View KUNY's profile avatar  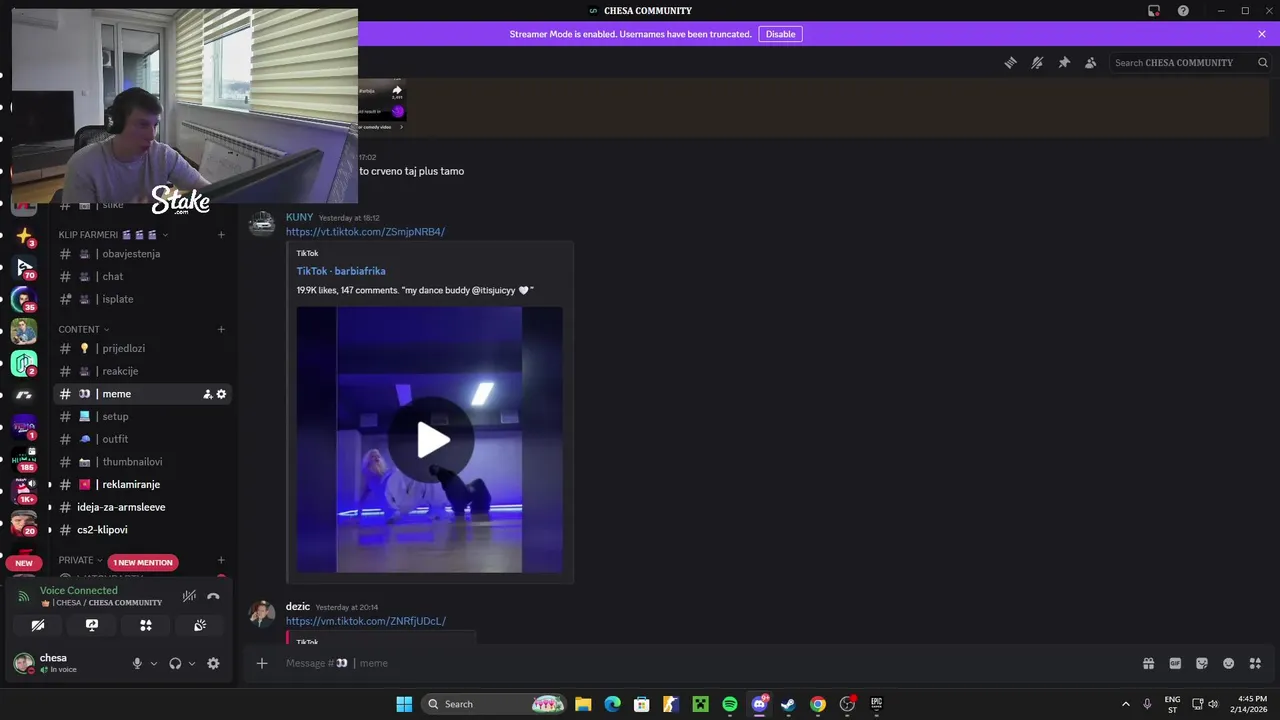(262, 224)
